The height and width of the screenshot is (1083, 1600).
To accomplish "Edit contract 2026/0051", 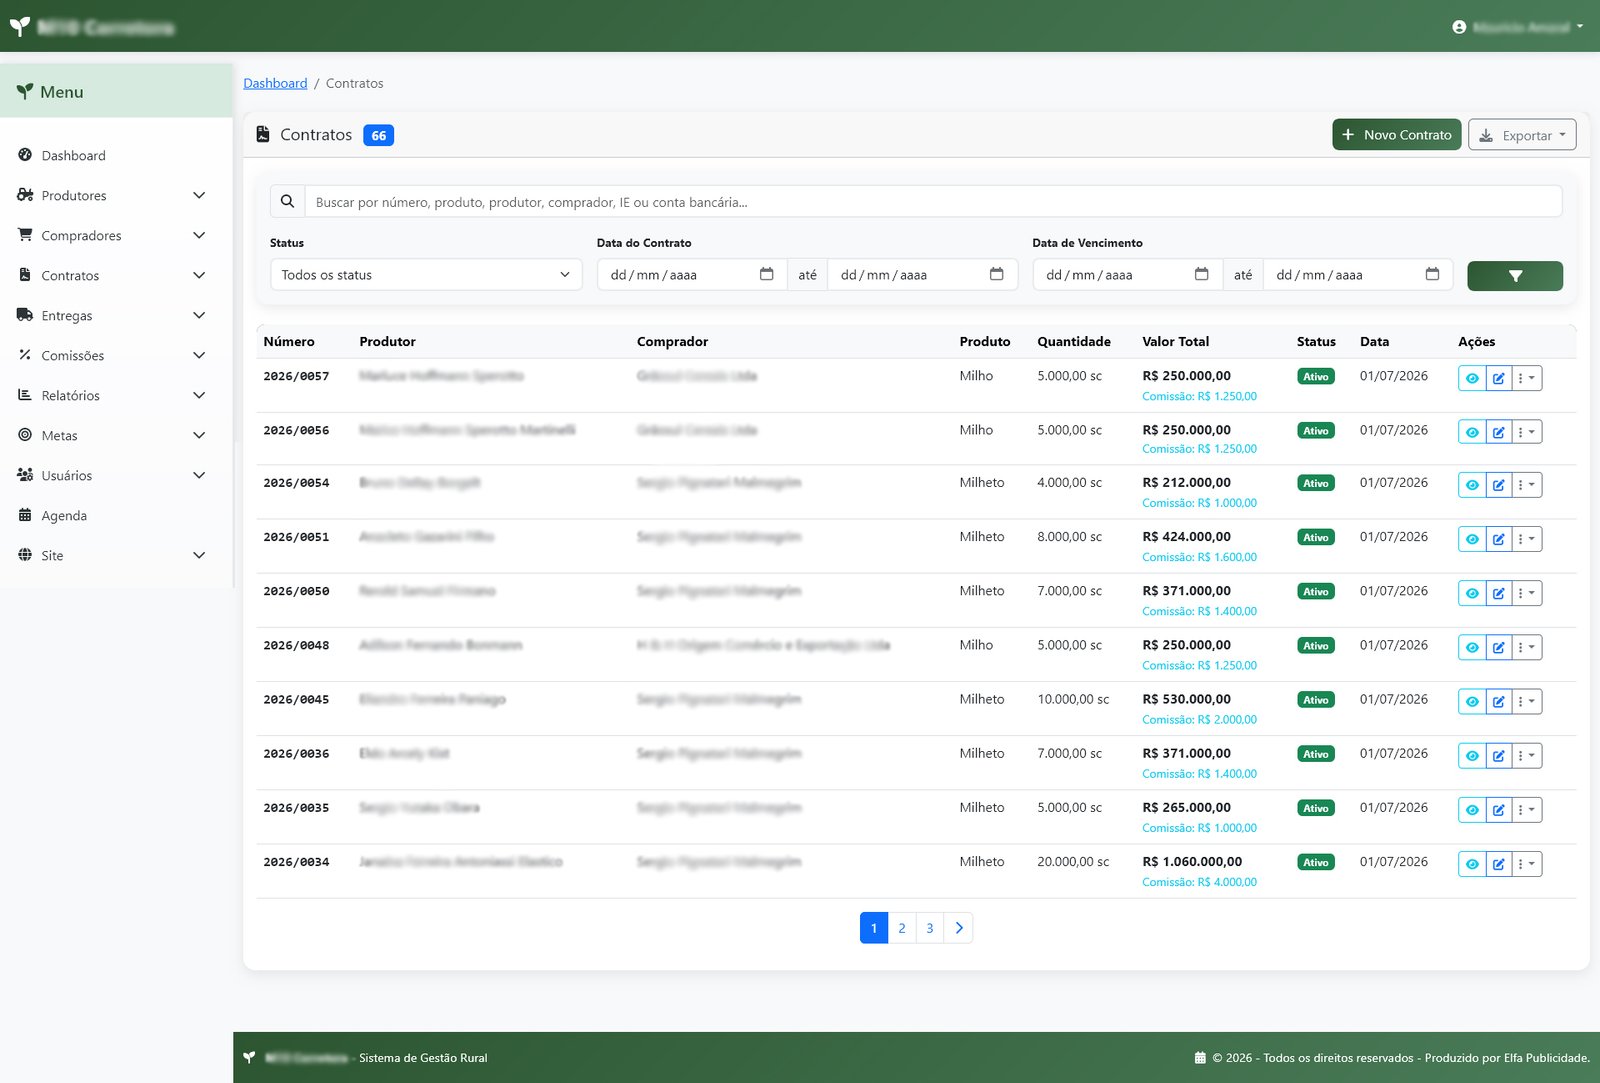I will click(1498, 539).
